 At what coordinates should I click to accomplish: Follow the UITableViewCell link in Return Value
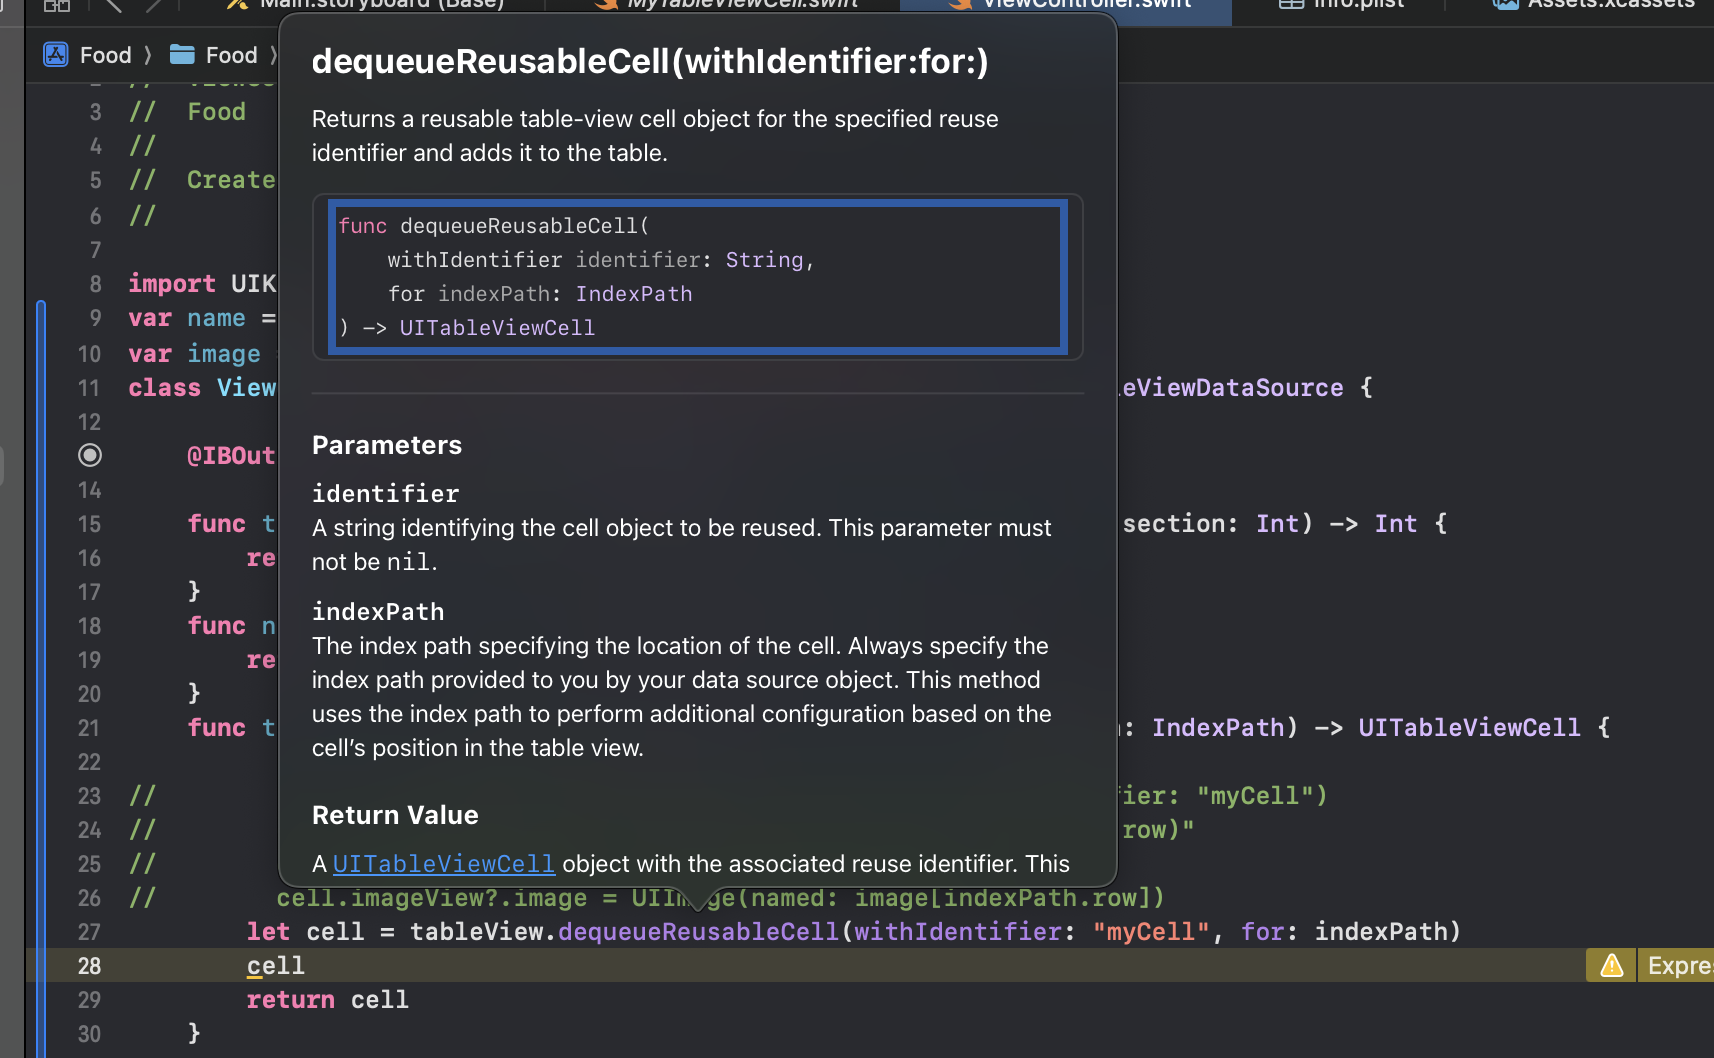(443, 863)
